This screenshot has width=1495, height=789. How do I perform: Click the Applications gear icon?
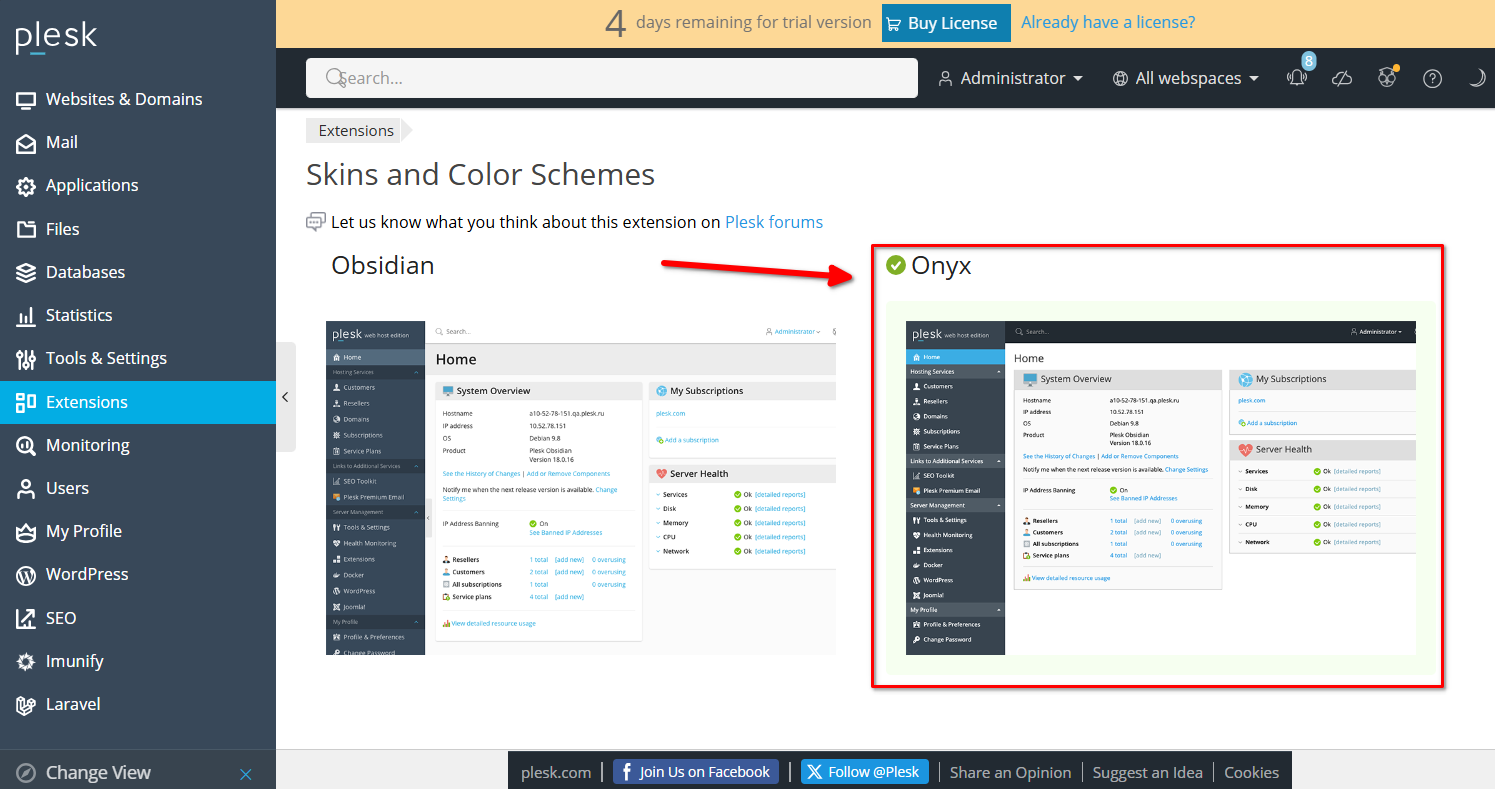[26, 186]
